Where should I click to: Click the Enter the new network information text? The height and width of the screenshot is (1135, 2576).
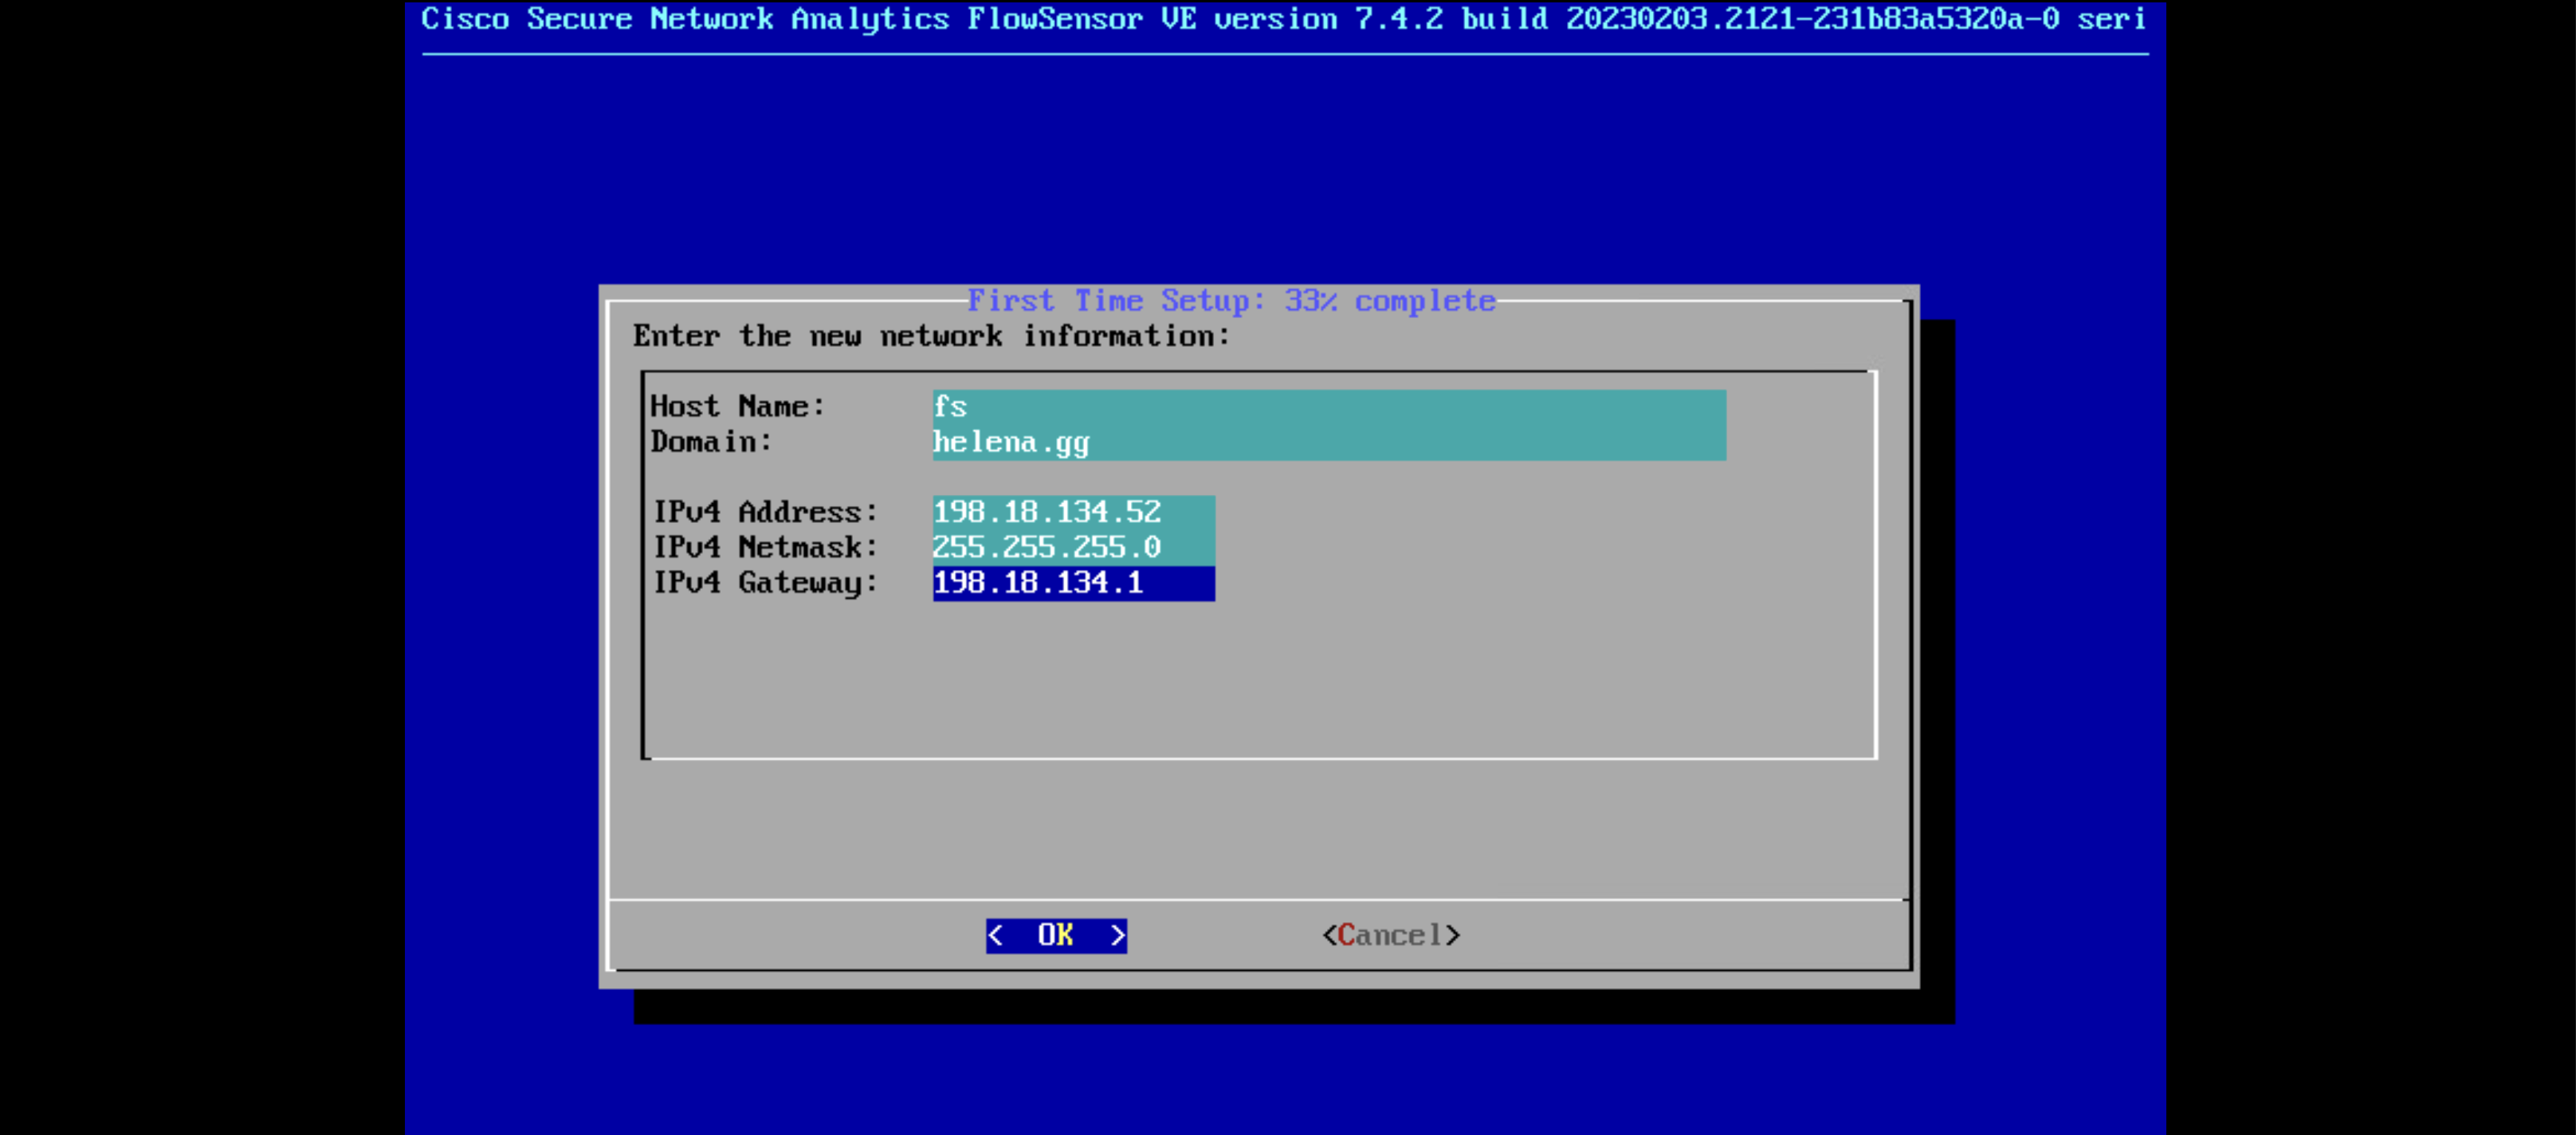pyautogui.click(x=931, y=336)
